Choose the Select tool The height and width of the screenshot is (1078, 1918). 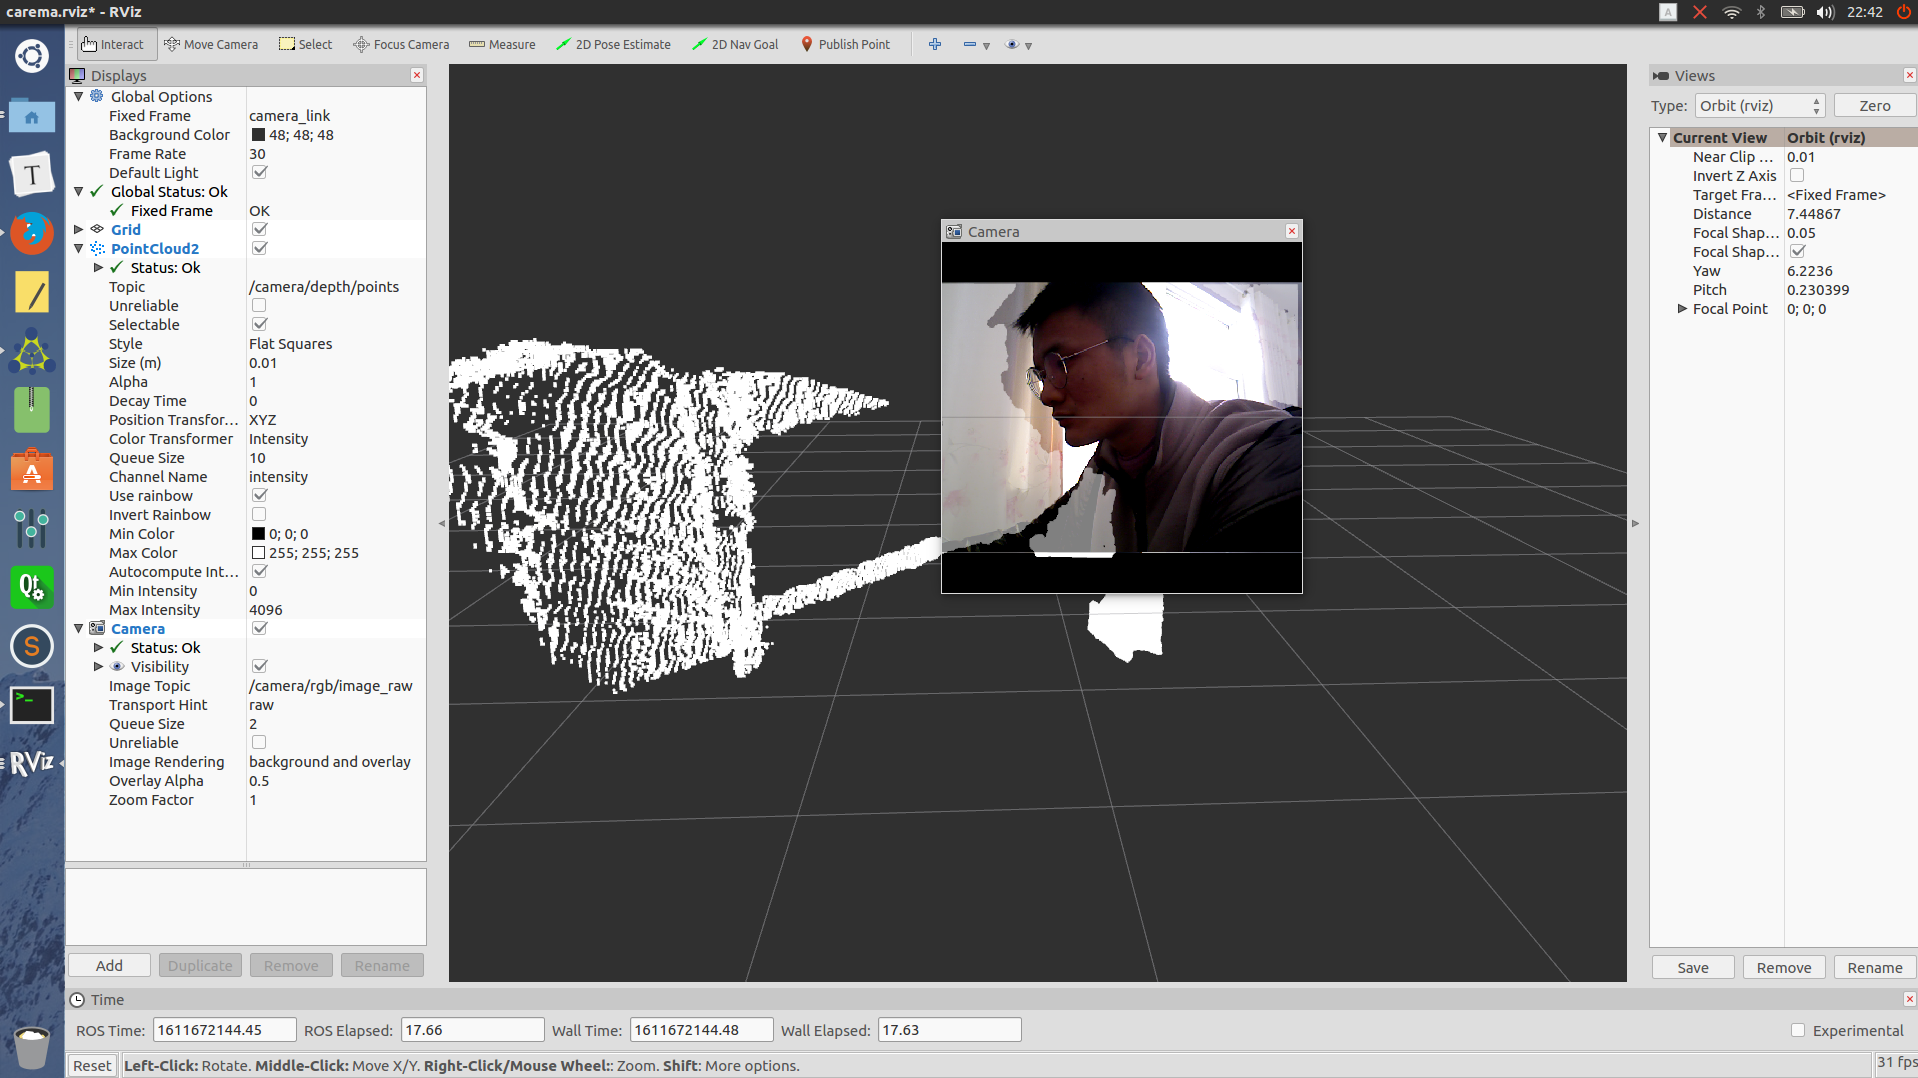tap(305, 44)
